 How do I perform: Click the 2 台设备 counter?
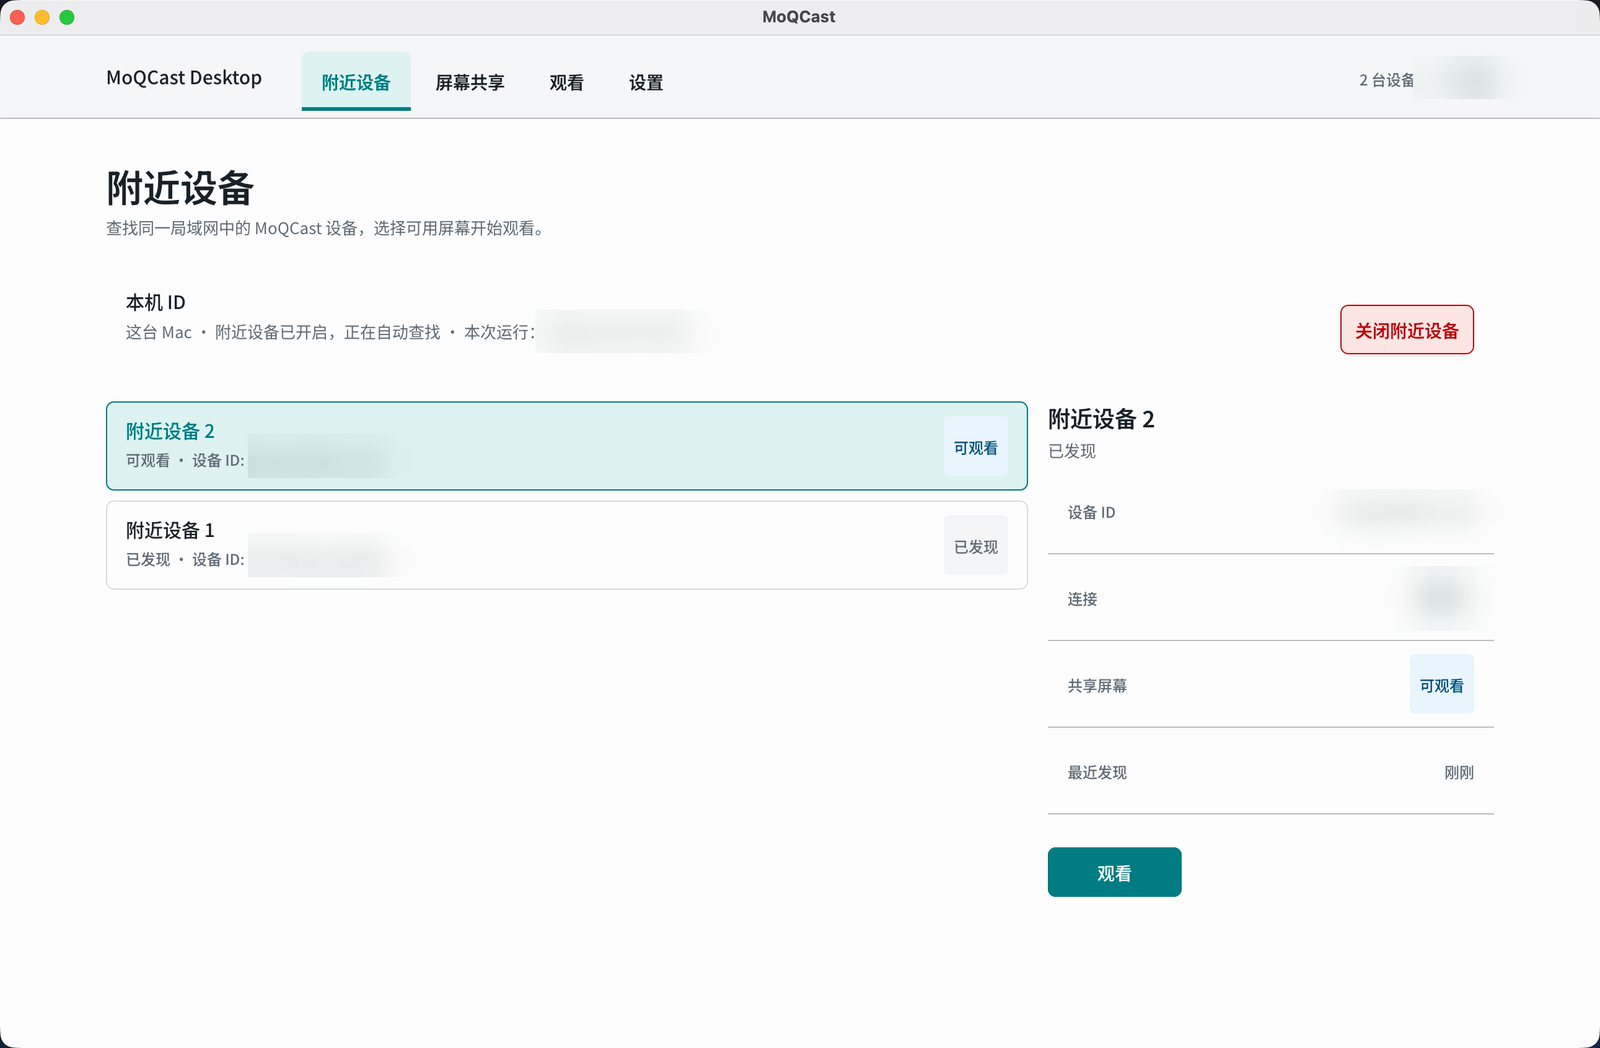(1386, 80)
